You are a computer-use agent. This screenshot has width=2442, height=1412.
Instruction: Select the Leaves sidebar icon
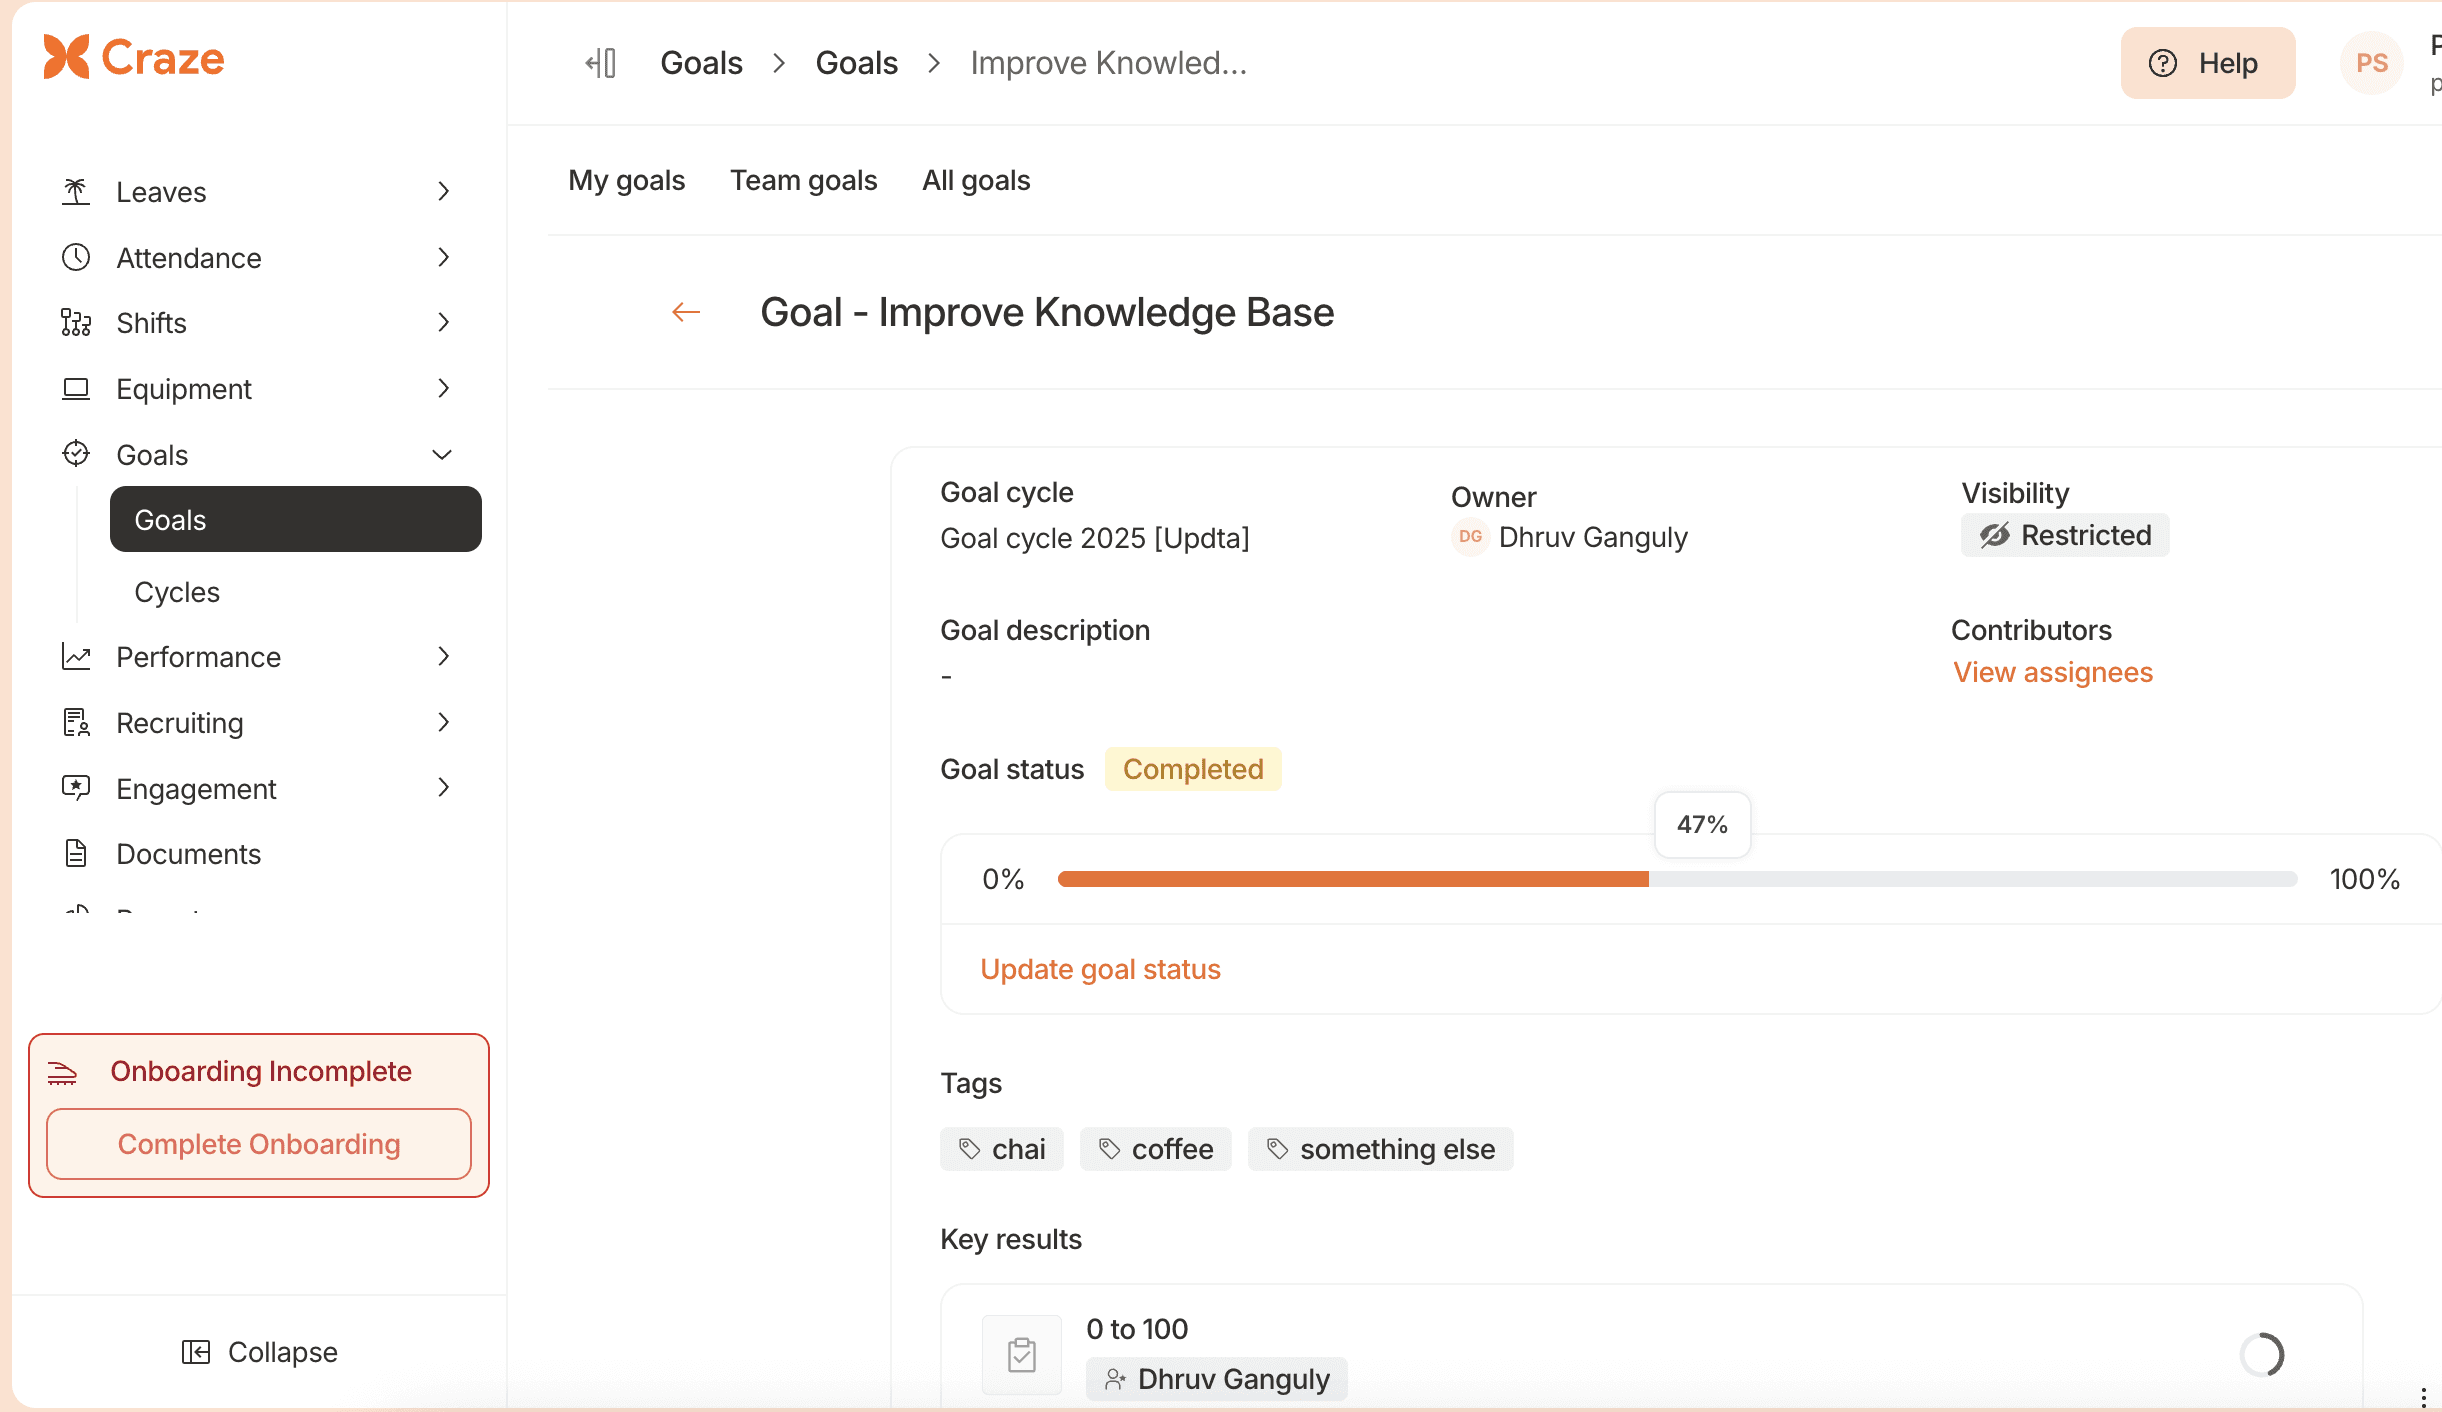(75, 191)
